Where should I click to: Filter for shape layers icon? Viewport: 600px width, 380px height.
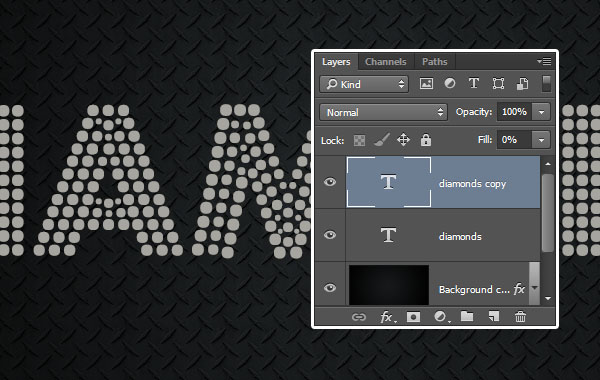(x=498, y=83)
